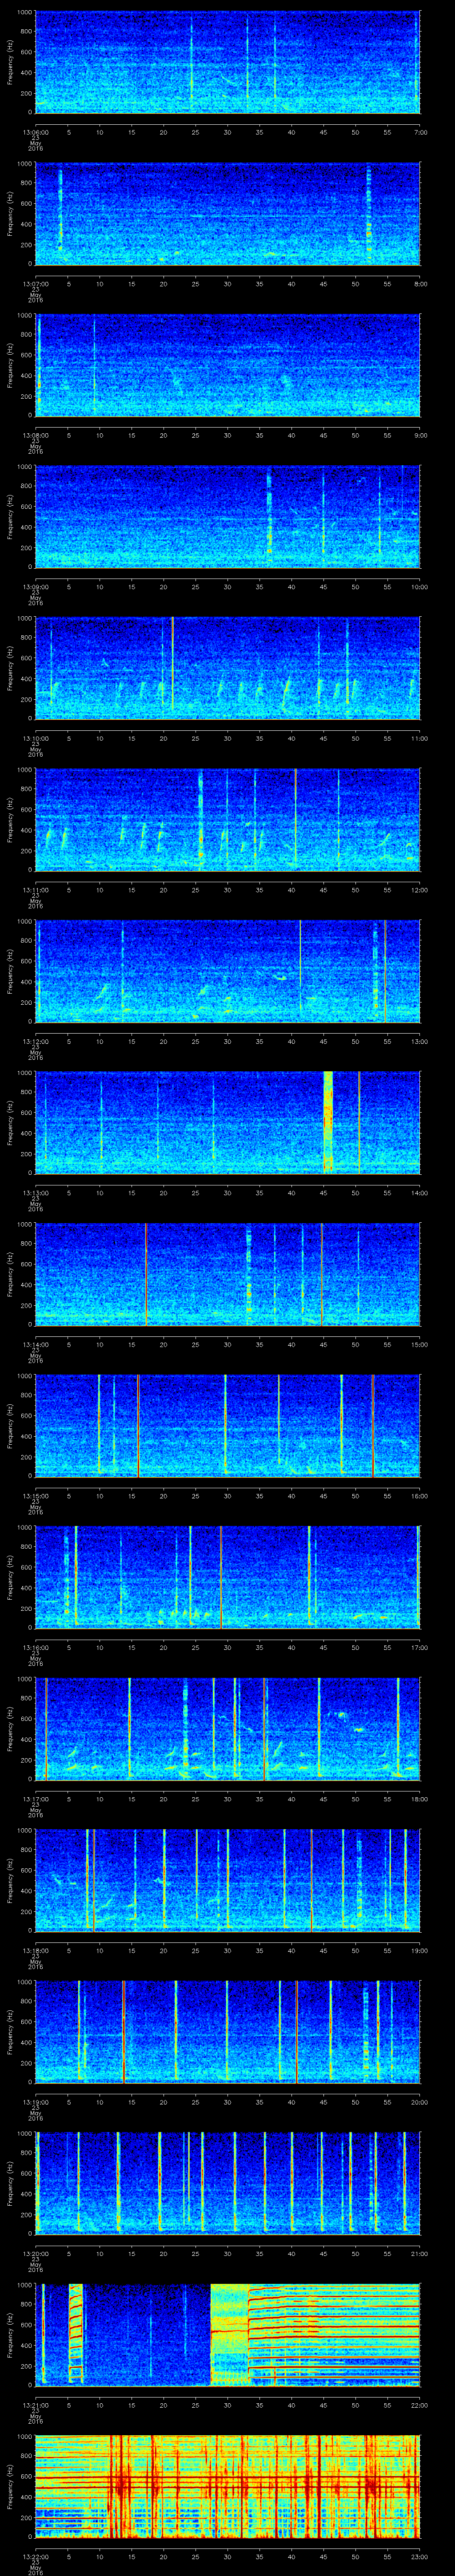Click the 13:06:00 start time label
Viewport: 455px width, 2576px height.
[x=36, y=131]
